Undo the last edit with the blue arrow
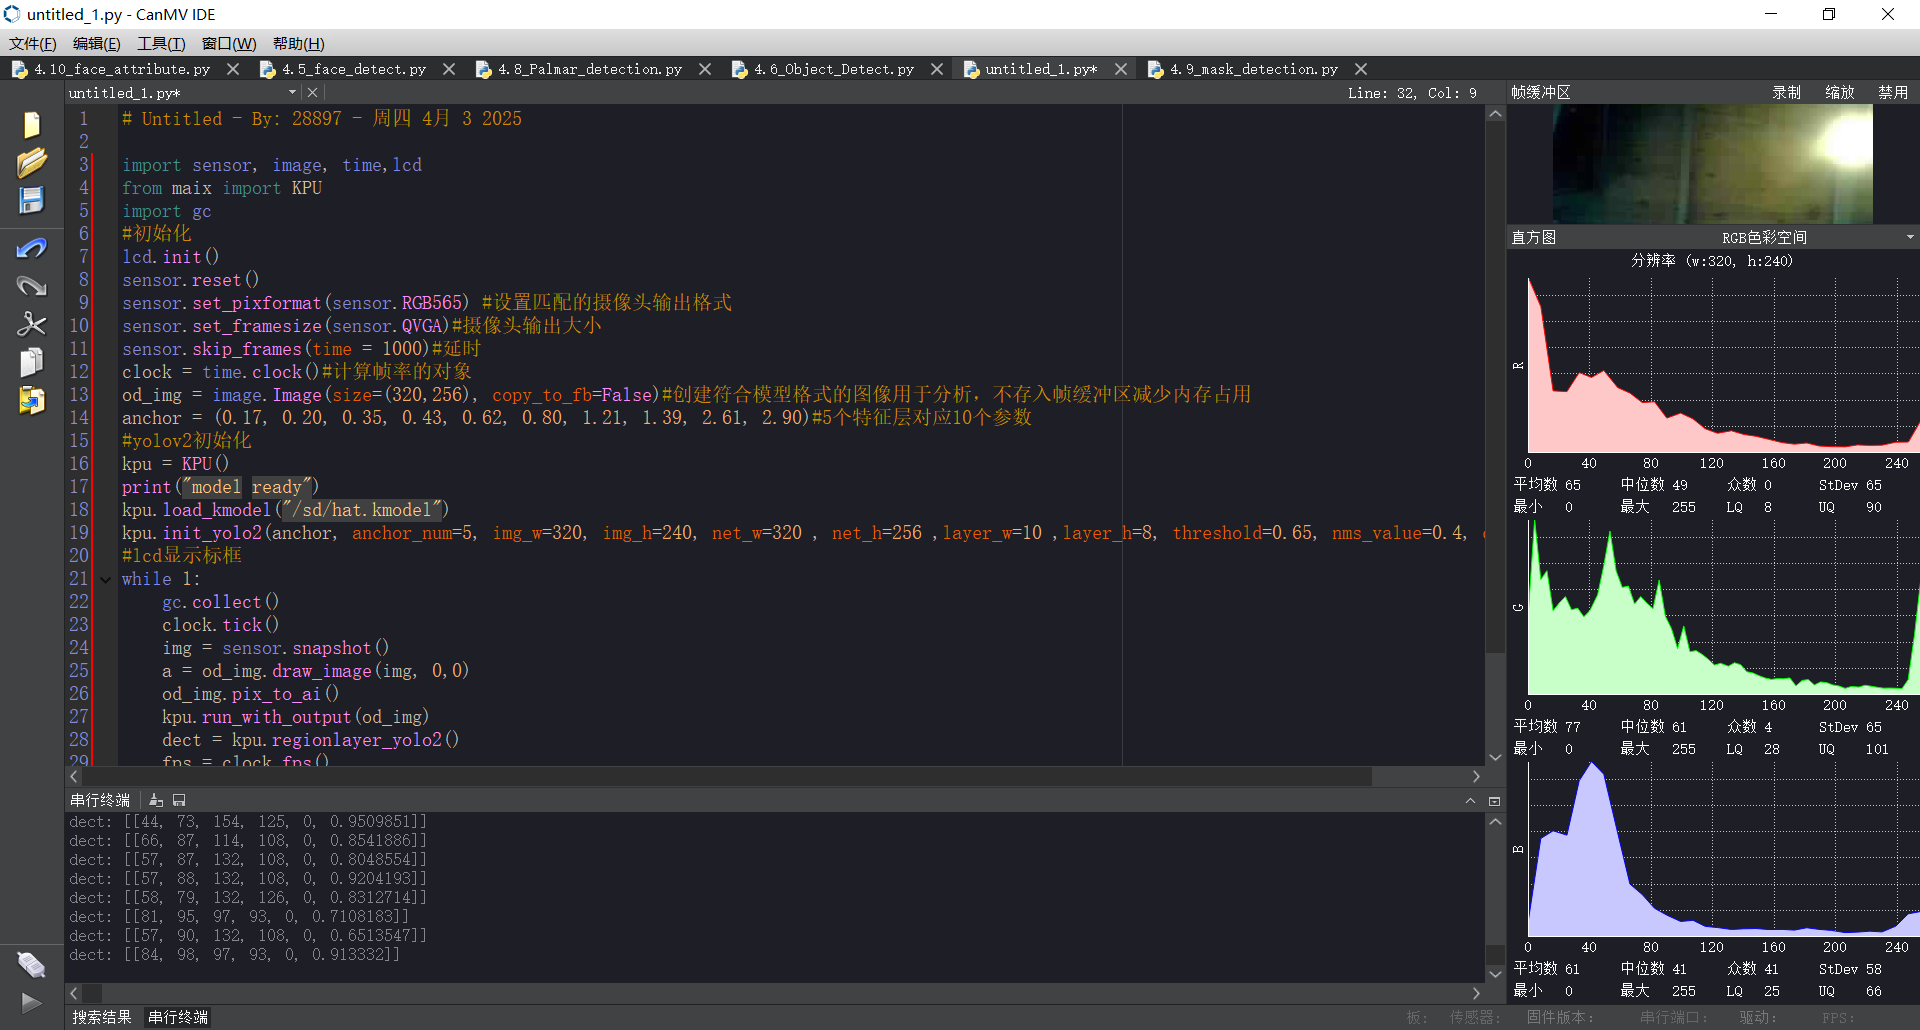The image size is (1920, 1030). click(x=31, y=248)
